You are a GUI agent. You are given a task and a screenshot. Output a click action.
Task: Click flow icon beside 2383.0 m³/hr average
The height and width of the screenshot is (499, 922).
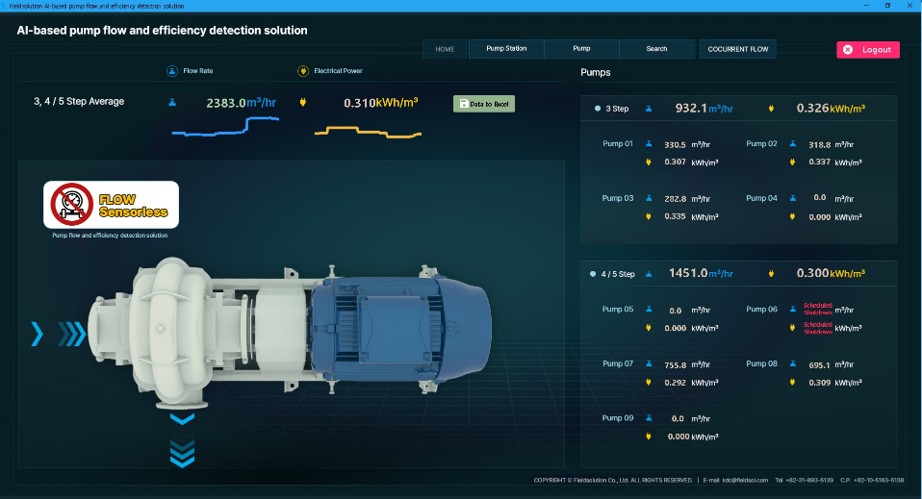pos(172,102)
